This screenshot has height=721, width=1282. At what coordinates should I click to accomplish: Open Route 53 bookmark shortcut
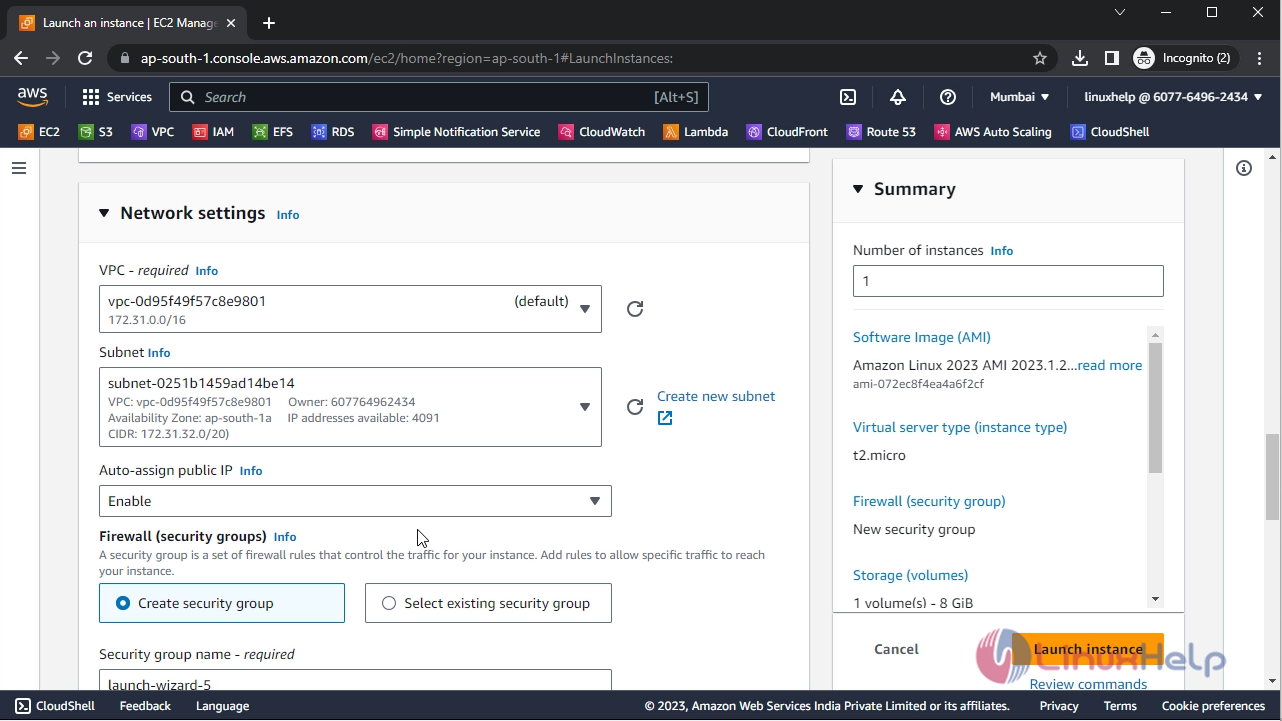881,132
